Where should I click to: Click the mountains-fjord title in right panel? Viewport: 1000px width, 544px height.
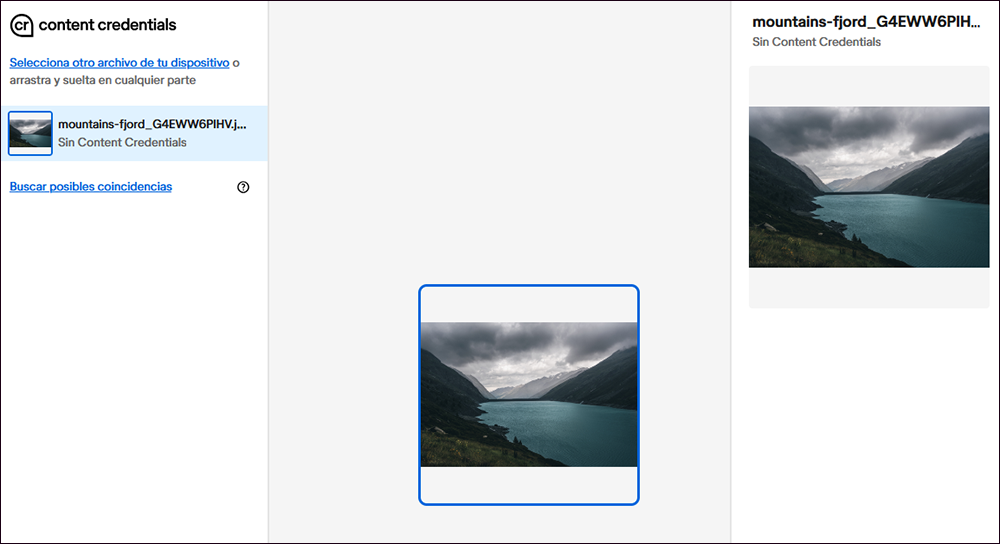tap(866, 22)
